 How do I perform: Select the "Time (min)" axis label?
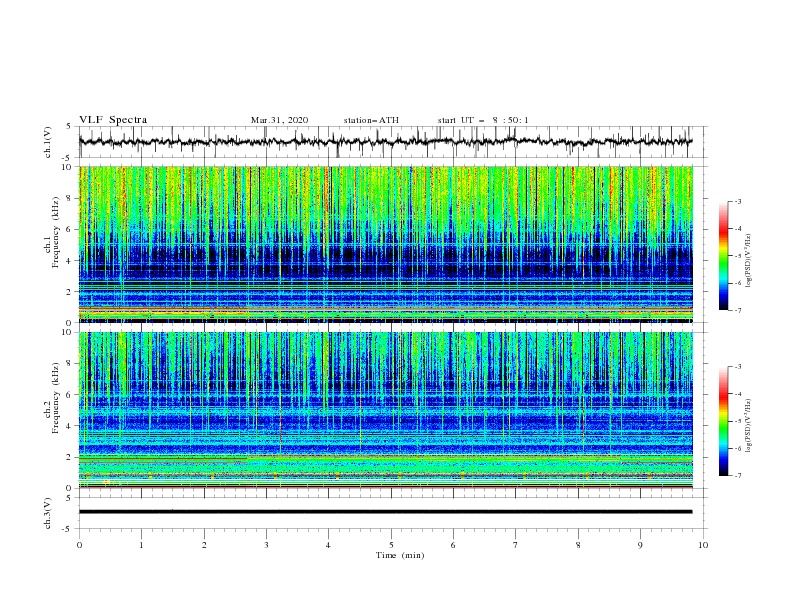tap(400, 555)
